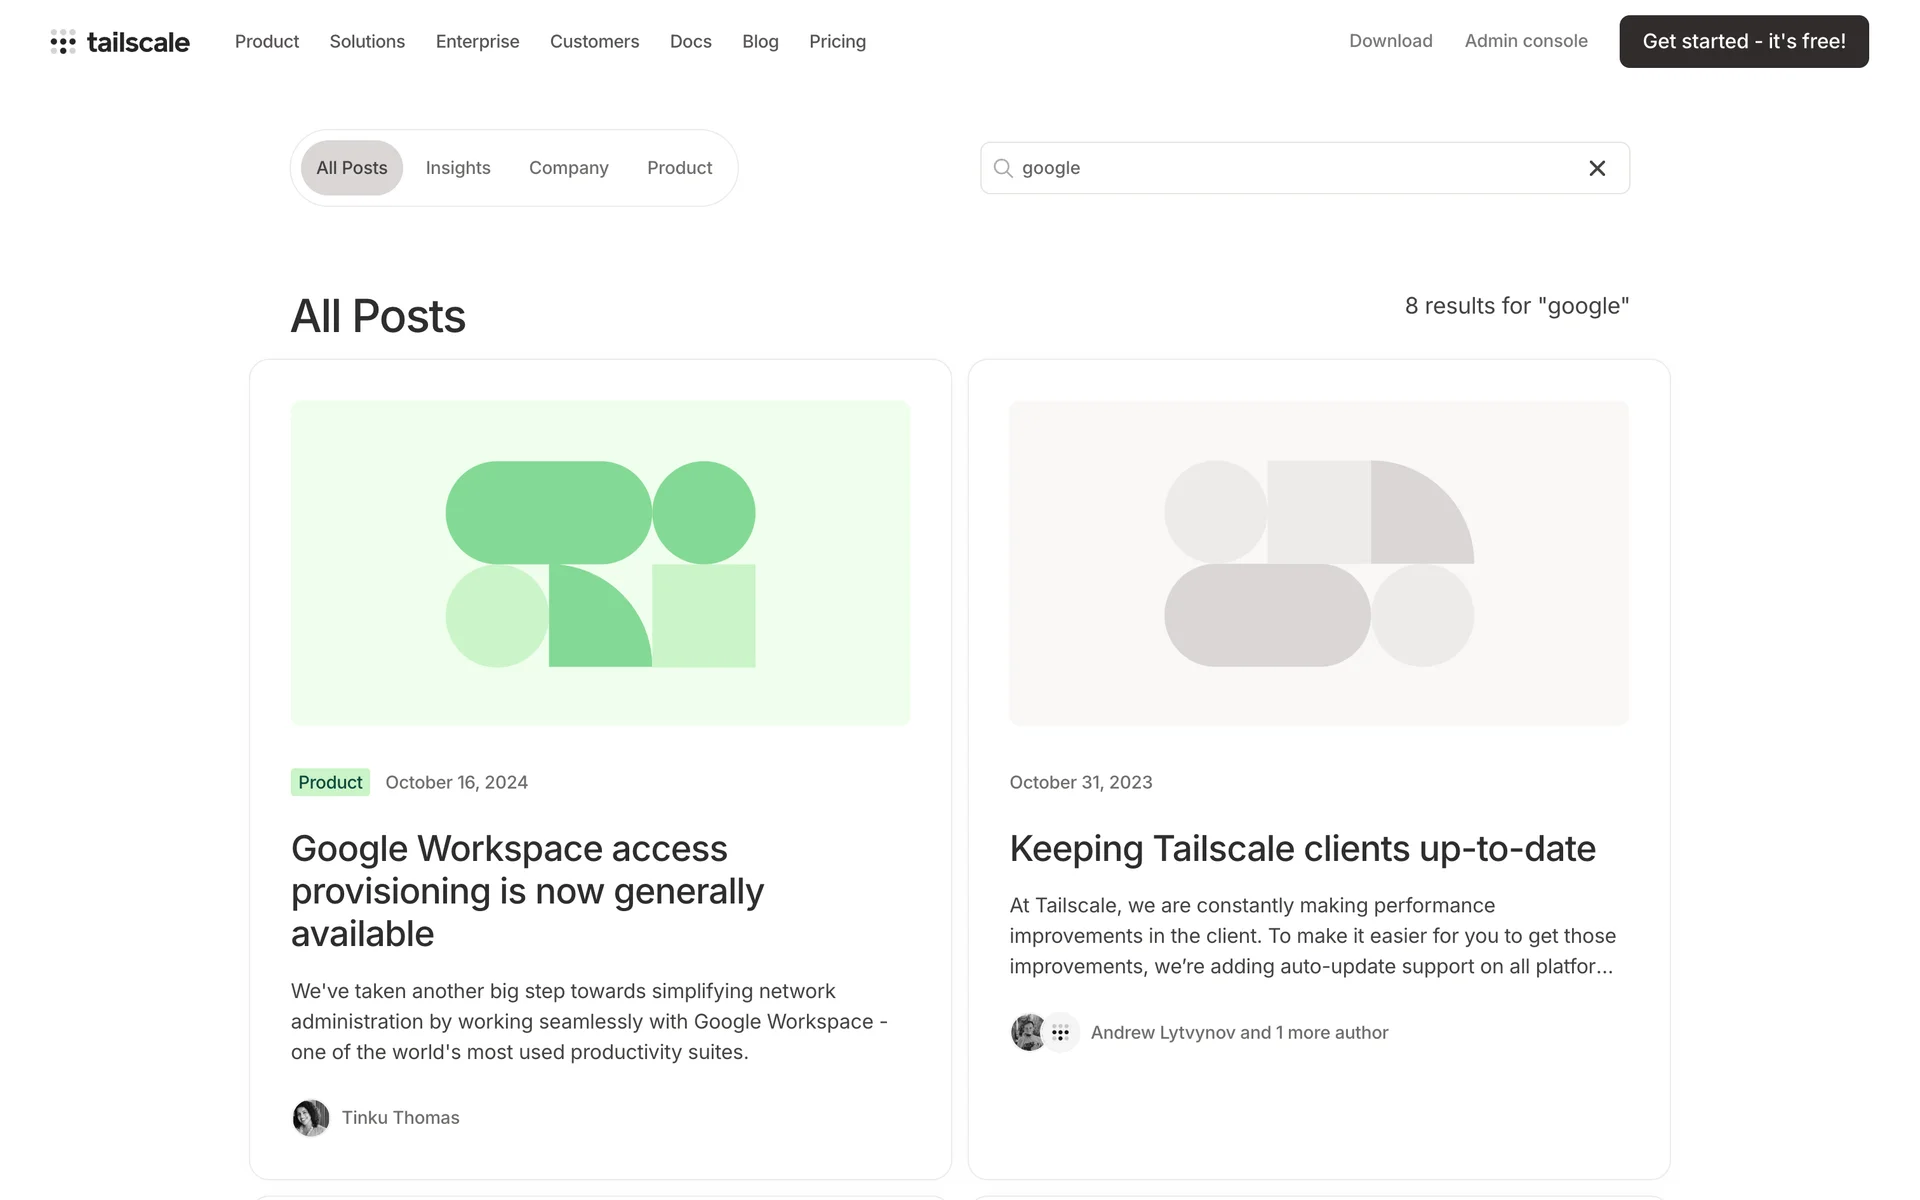
Task: Filter posts by the Product tab
Action: coord(679,168)
